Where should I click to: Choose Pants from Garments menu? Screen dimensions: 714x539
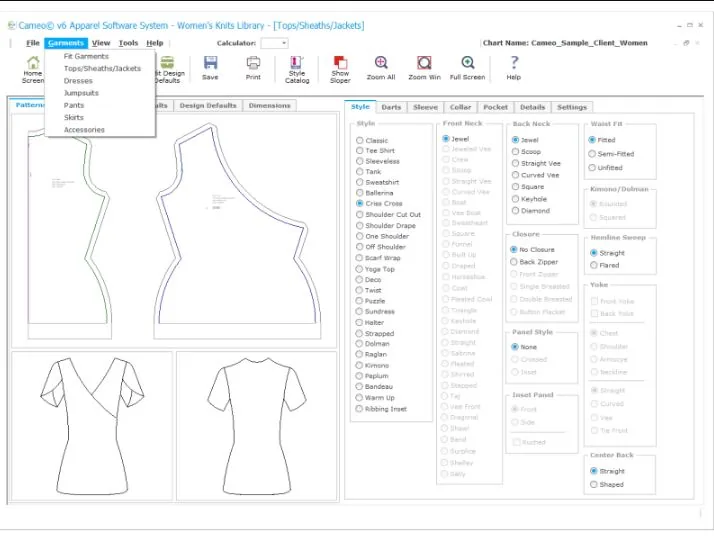[74, 105]
